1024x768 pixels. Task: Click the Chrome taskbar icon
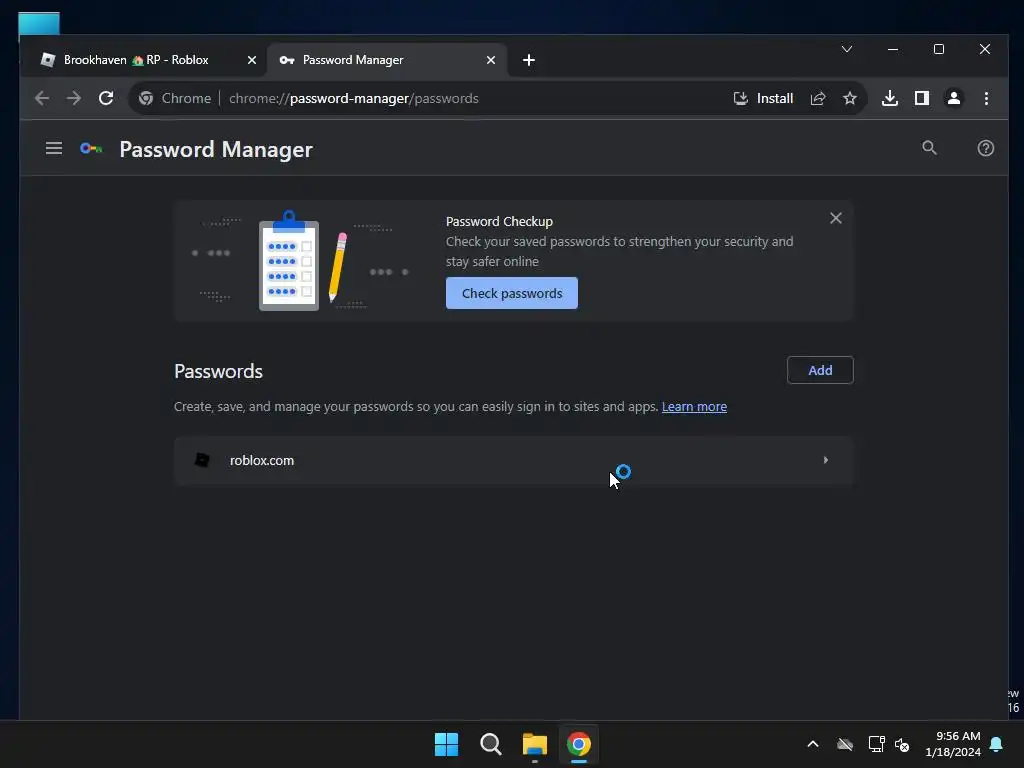pos(579,744)
